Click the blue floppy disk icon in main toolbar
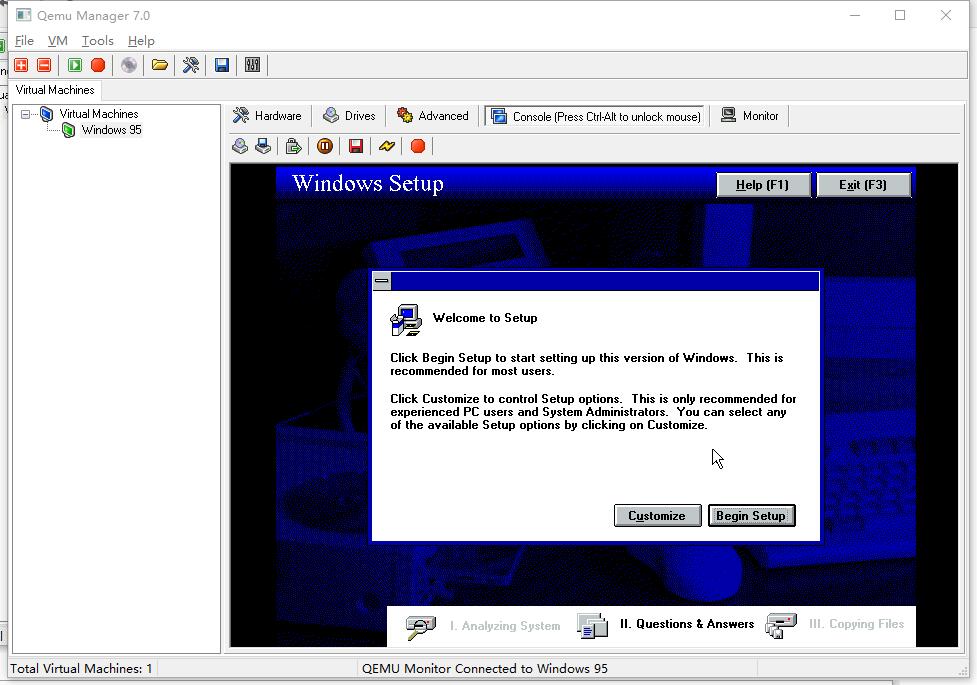Viewport: 977px width, 685px height. coord(222,65)
